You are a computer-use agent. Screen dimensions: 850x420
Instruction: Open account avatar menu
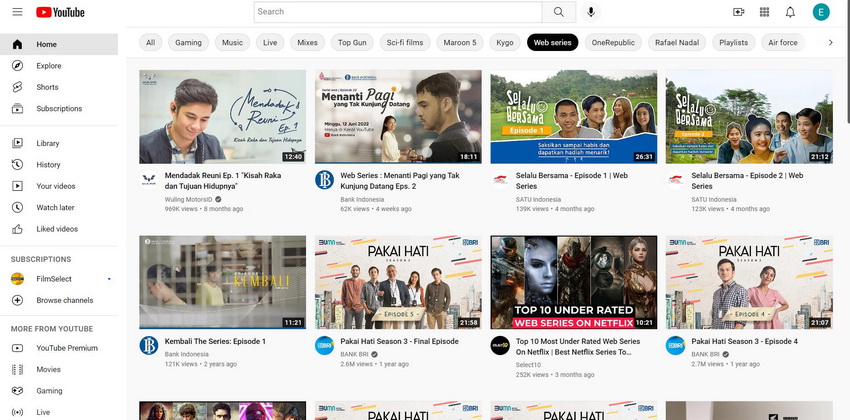(x=821, y=12)
